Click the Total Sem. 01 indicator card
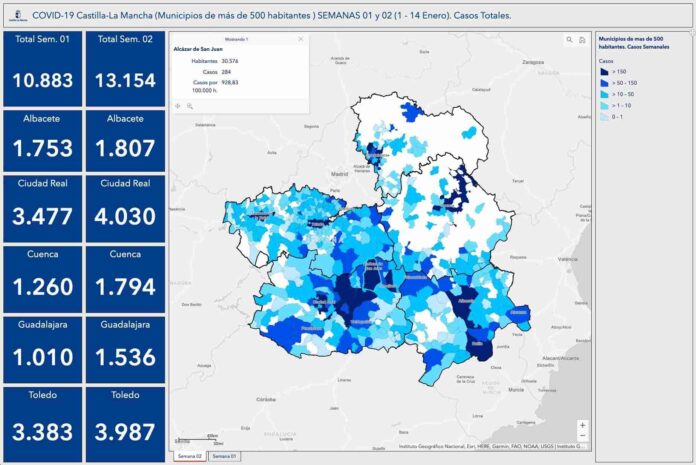This screenshot has height=465, width=696. 42,68
